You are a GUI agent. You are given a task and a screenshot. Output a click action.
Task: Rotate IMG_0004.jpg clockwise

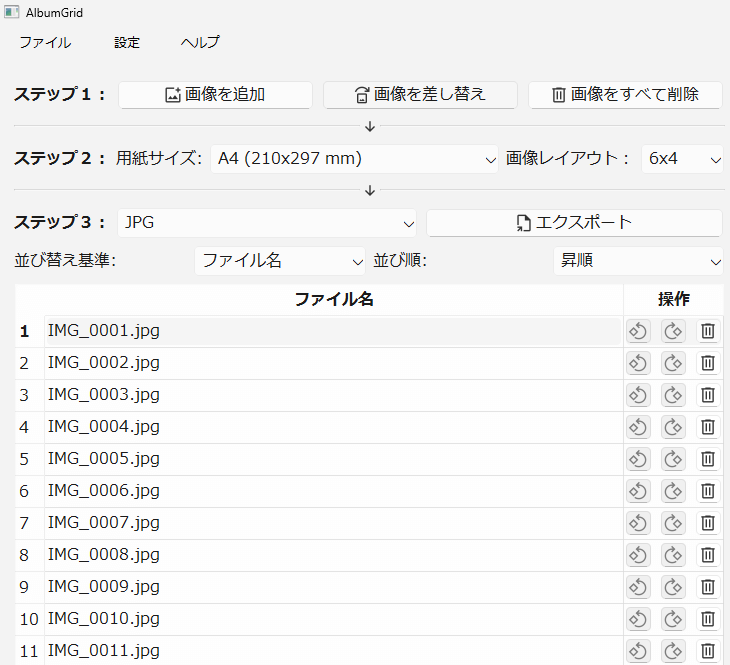pyautogui.click(x=673, y=427)
